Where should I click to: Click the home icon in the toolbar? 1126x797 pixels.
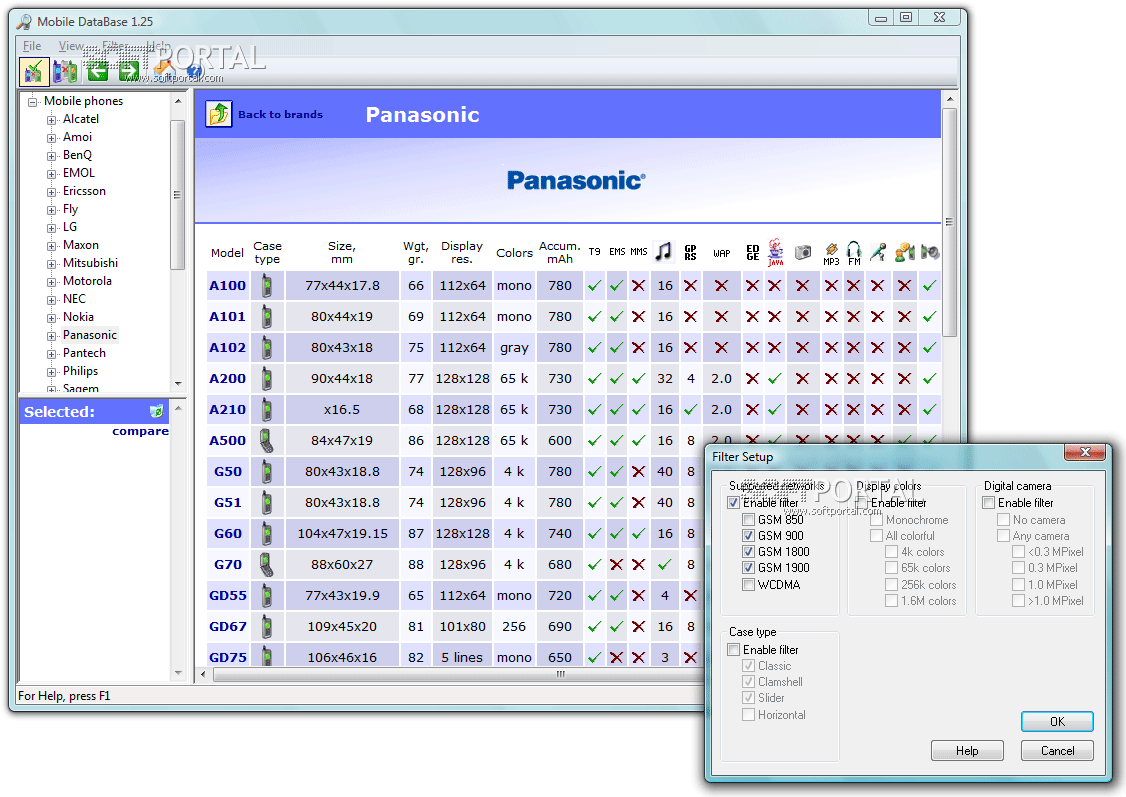coord(164,69)
